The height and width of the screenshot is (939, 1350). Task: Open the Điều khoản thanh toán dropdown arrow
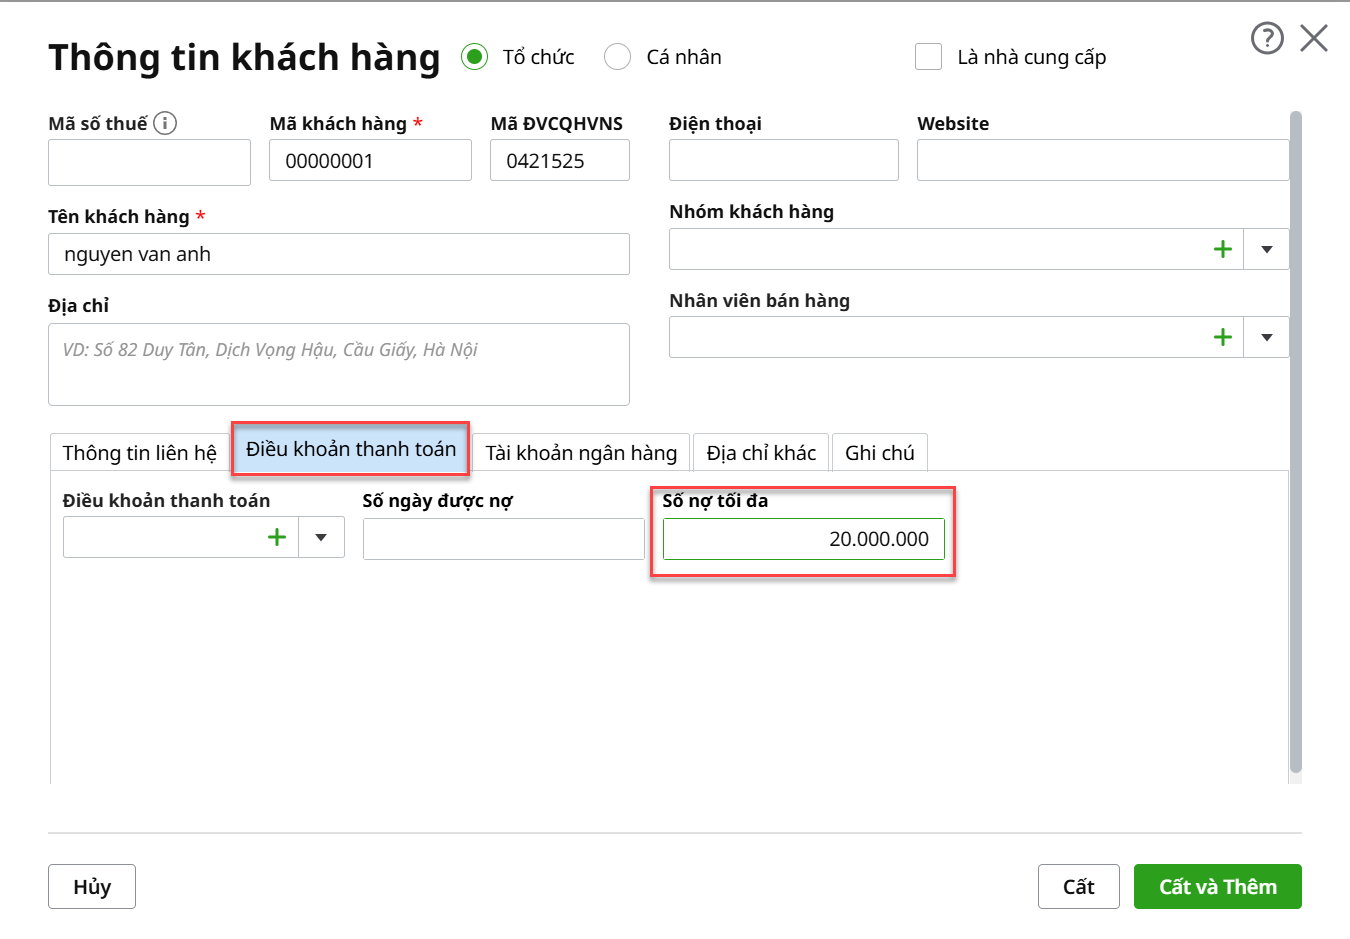[321, 537]
